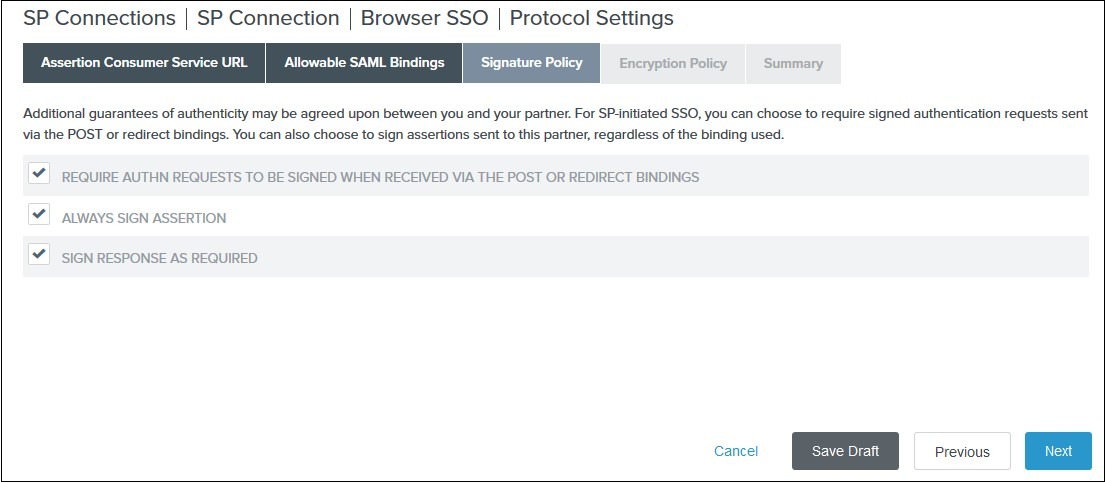Go back with the Previous button
The width and height of the screenshot is (1105, 483).
tap(962, 451)
